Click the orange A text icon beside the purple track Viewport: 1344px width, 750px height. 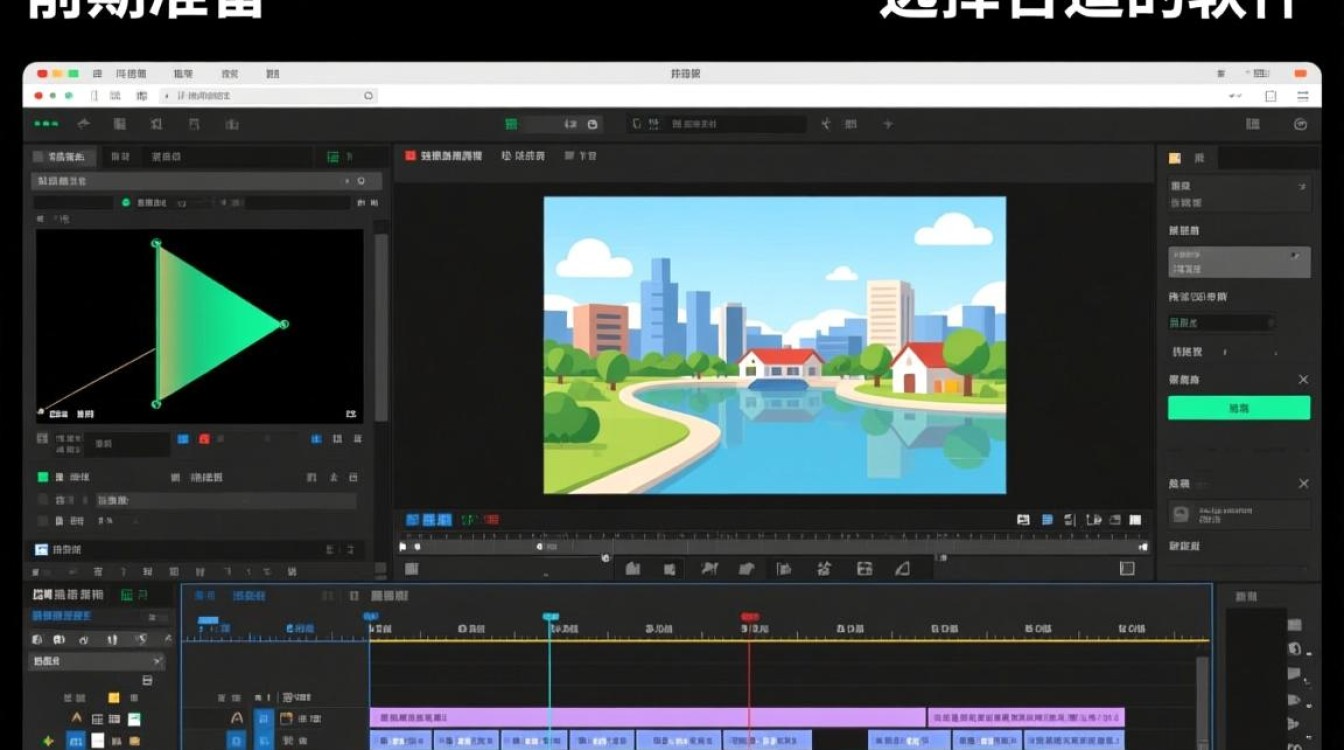(x=236, y=718)
